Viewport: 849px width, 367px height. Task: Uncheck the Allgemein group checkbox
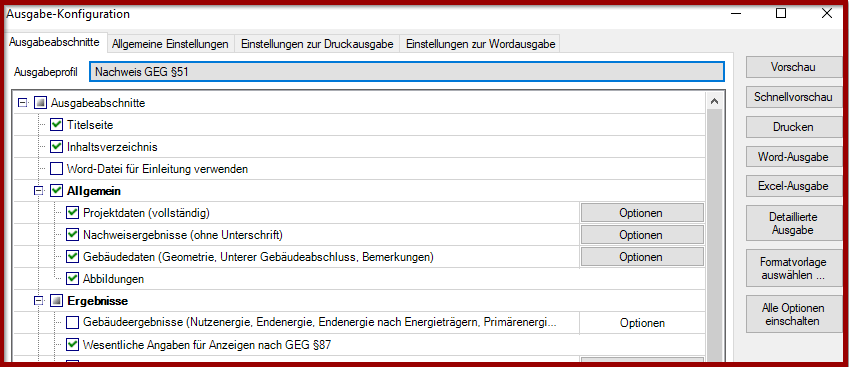pyautogui.click(x=56, y=191)
